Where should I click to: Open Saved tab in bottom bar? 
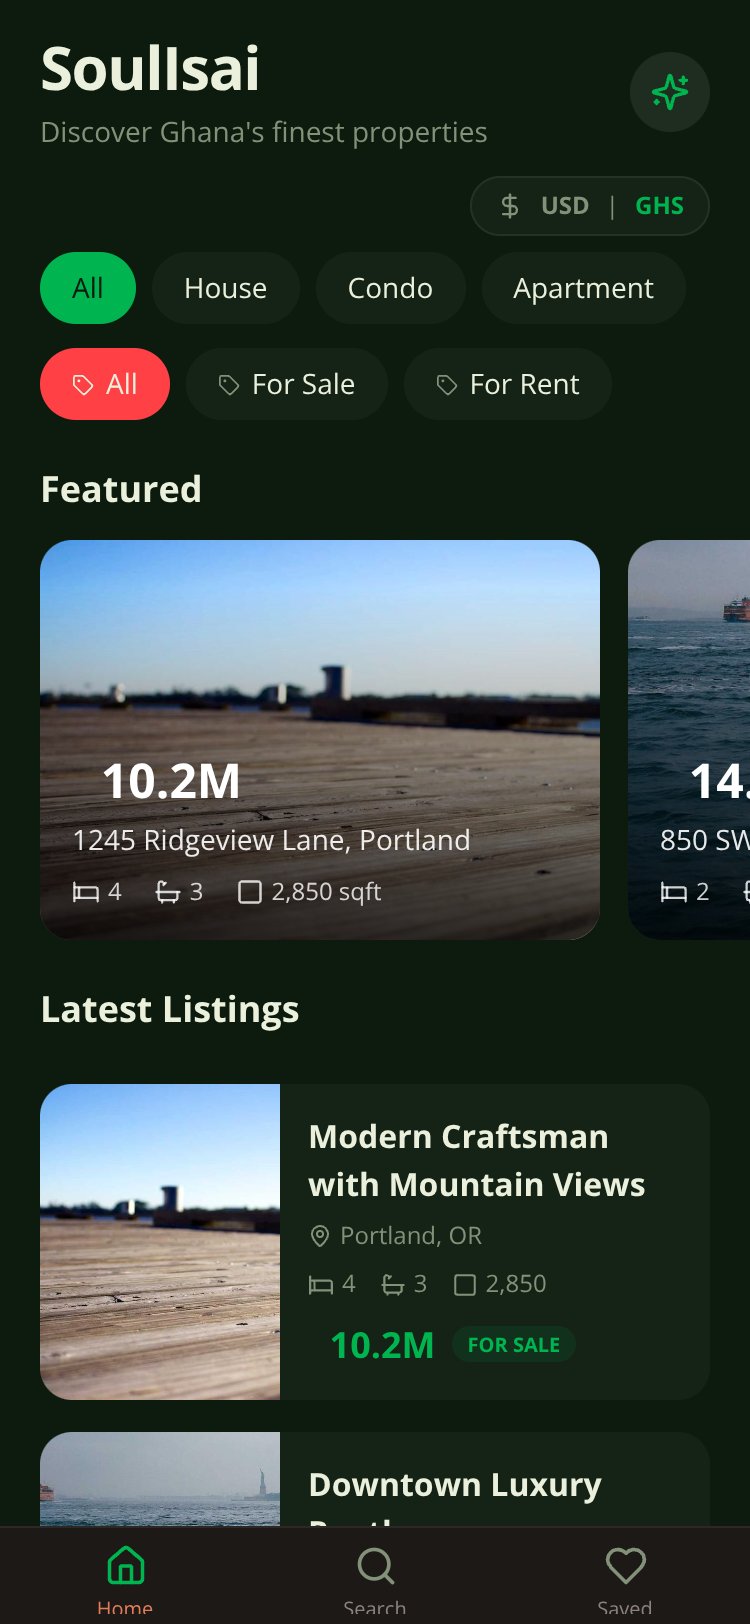click(625, 1577)
